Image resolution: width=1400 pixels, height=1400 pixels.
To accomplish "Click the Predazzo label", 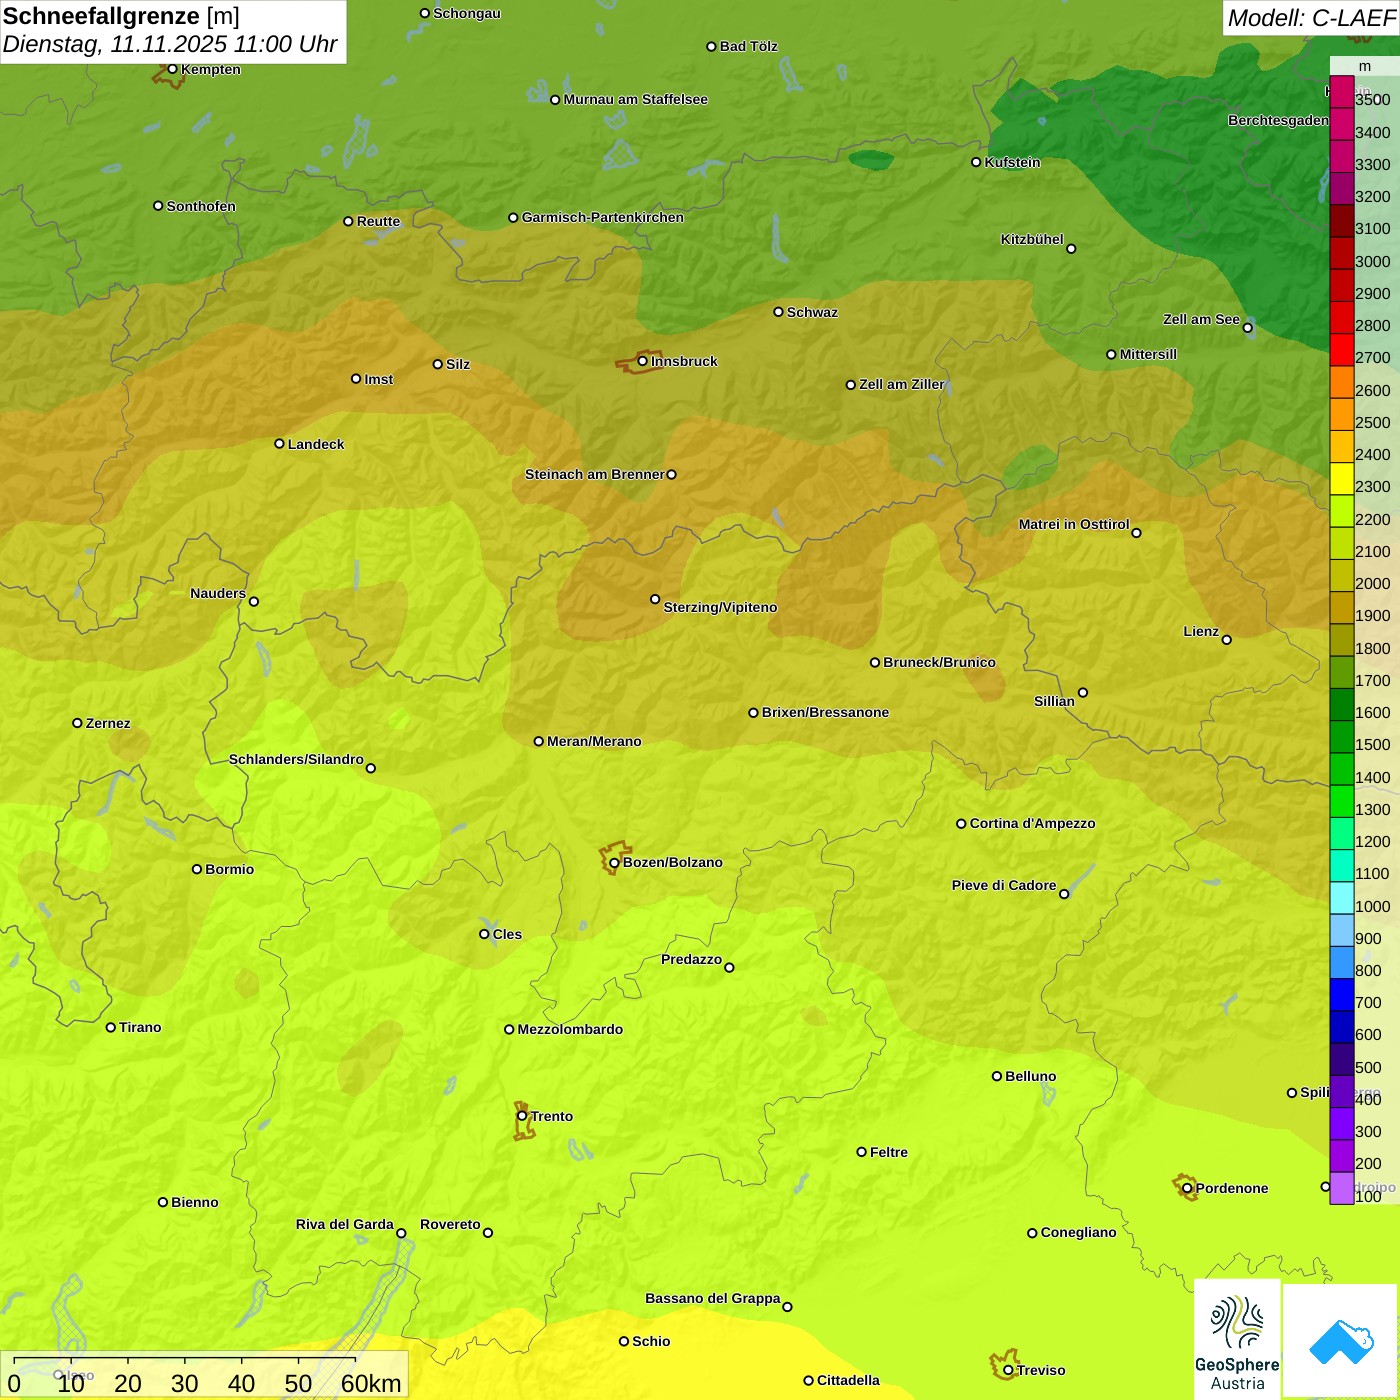I will (692, 959).
